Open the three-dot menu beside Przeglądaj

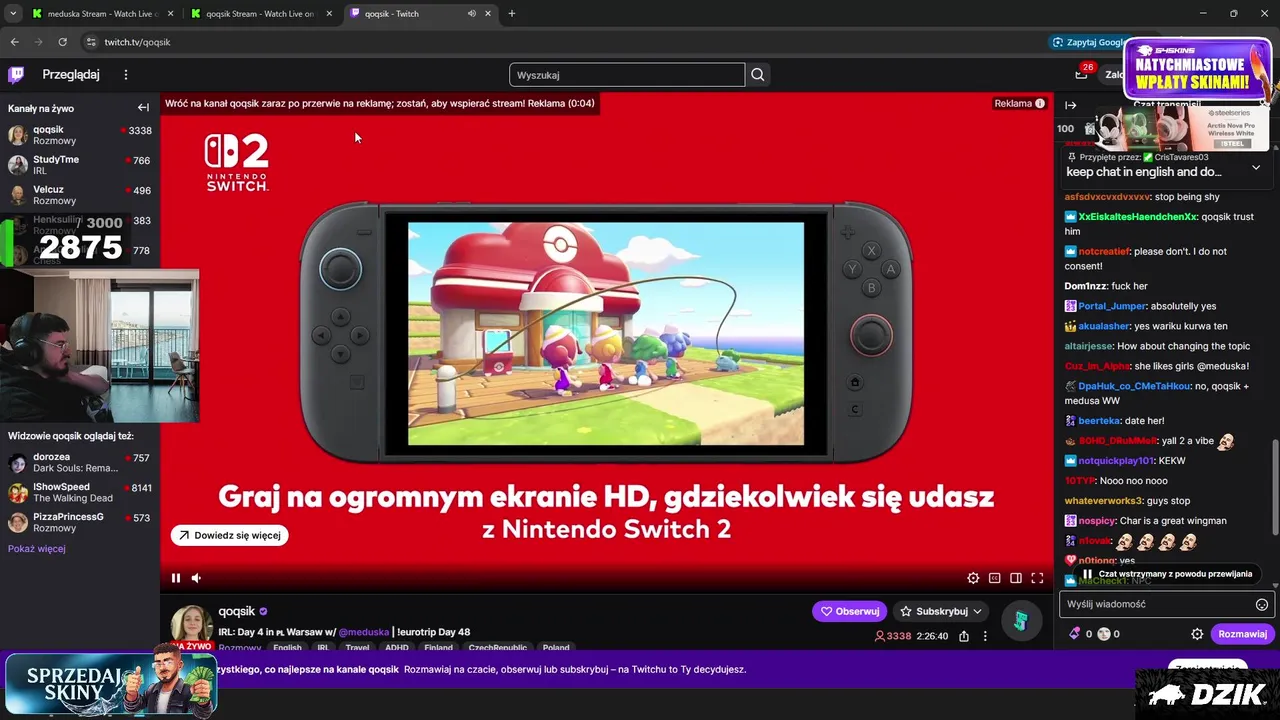coord(126,75)
